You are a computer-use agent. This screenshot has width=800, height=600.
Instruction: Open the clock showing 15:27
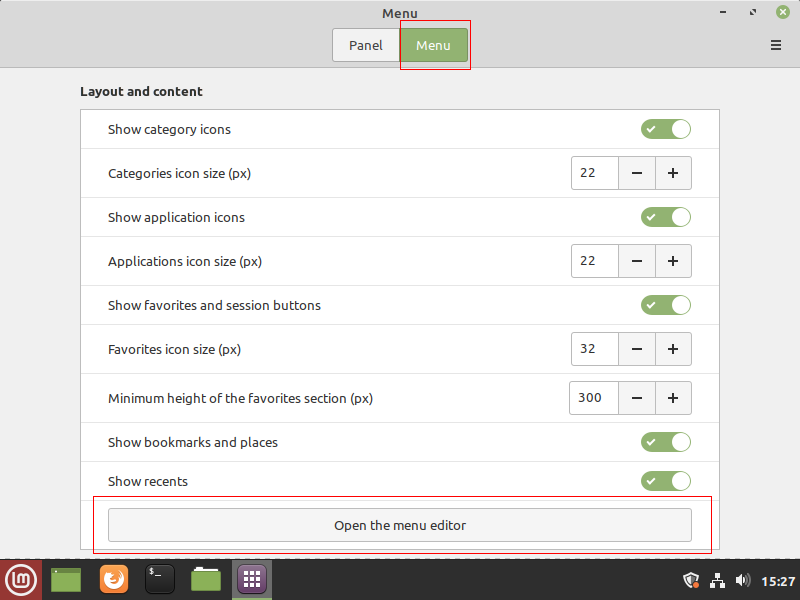pos(778,581)
